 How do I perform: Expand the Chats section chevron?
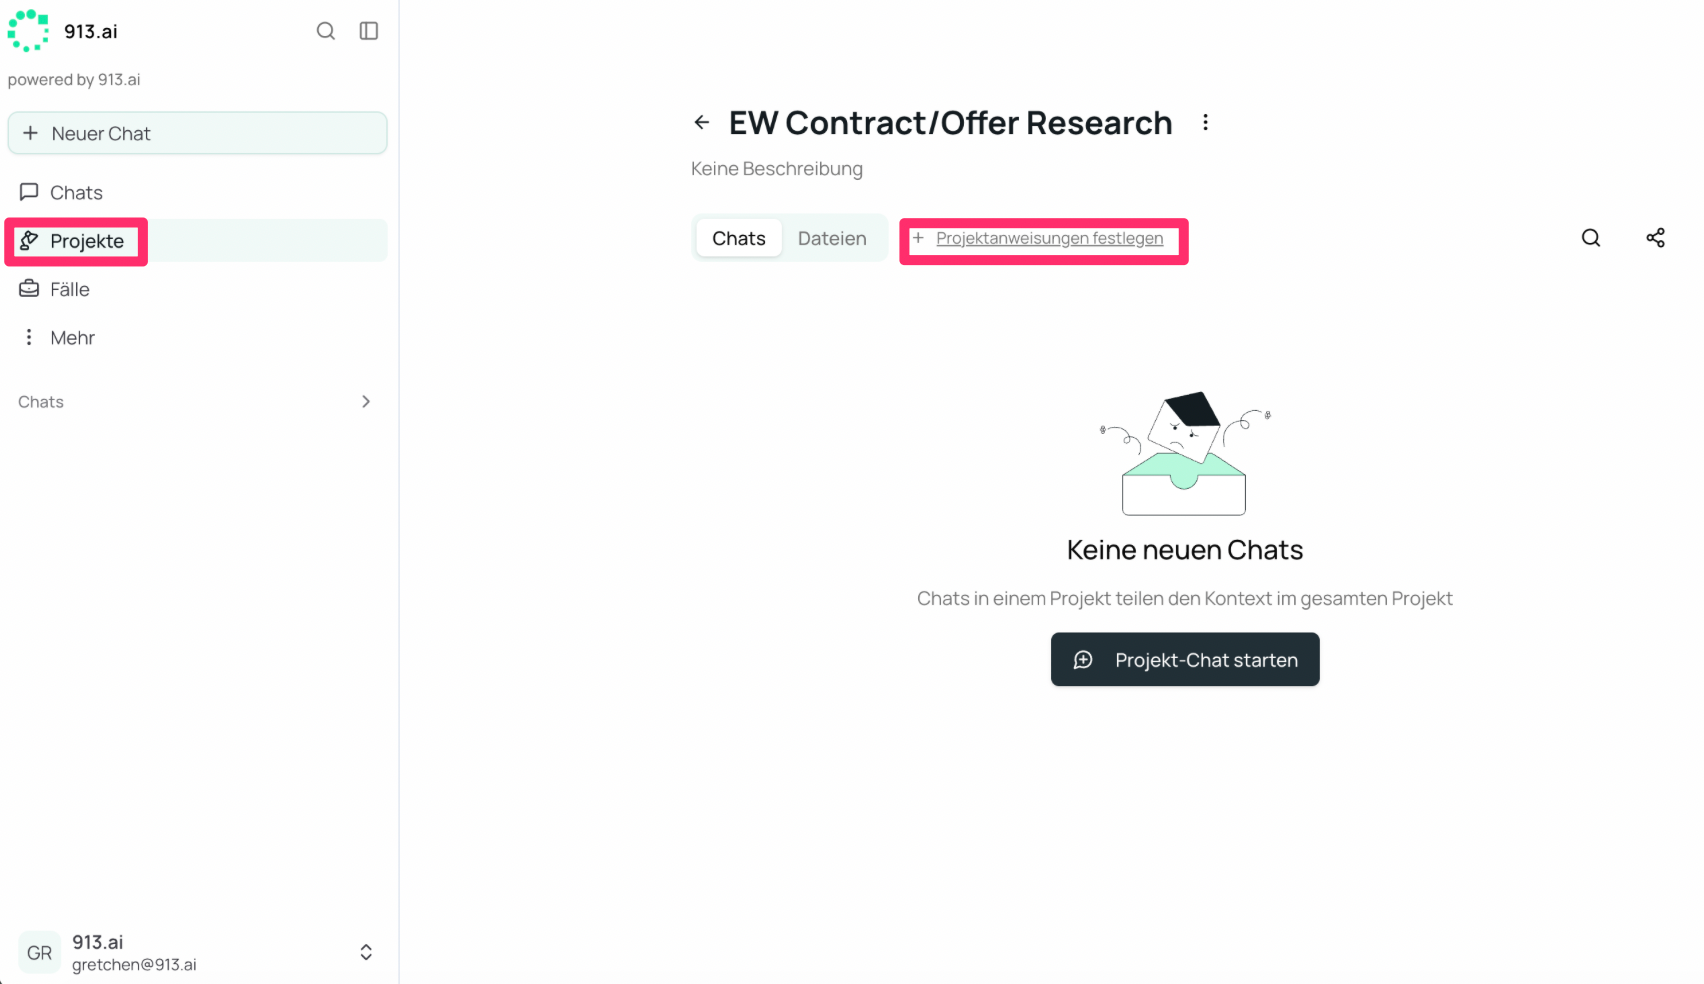pos(366,401)
